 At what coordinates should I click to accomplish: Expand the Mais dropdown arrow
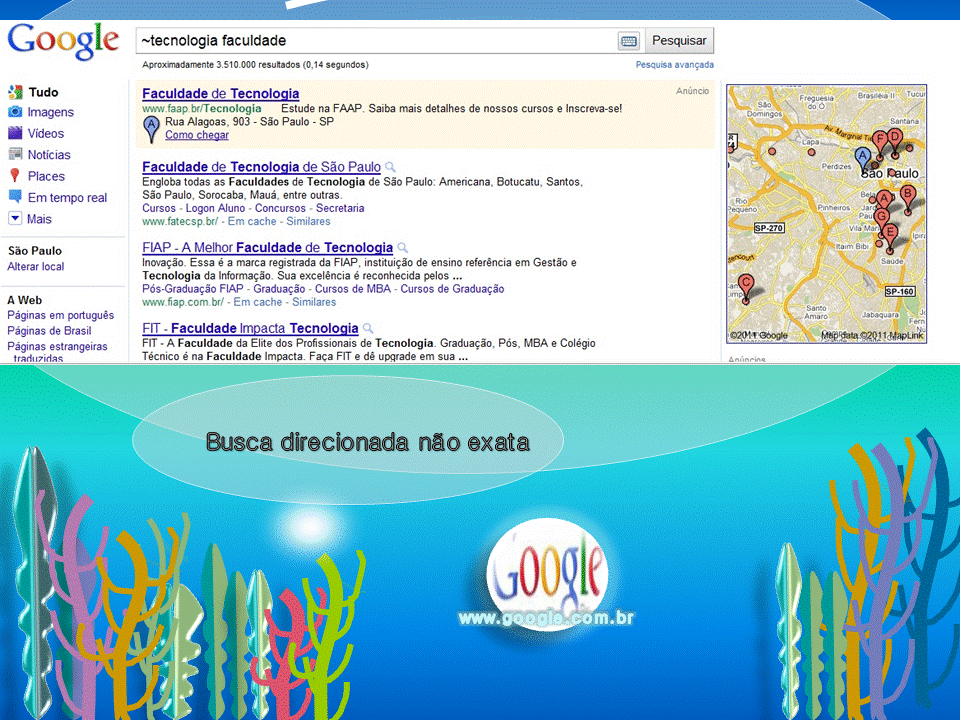pyautogui.click(x=15, y=218)
